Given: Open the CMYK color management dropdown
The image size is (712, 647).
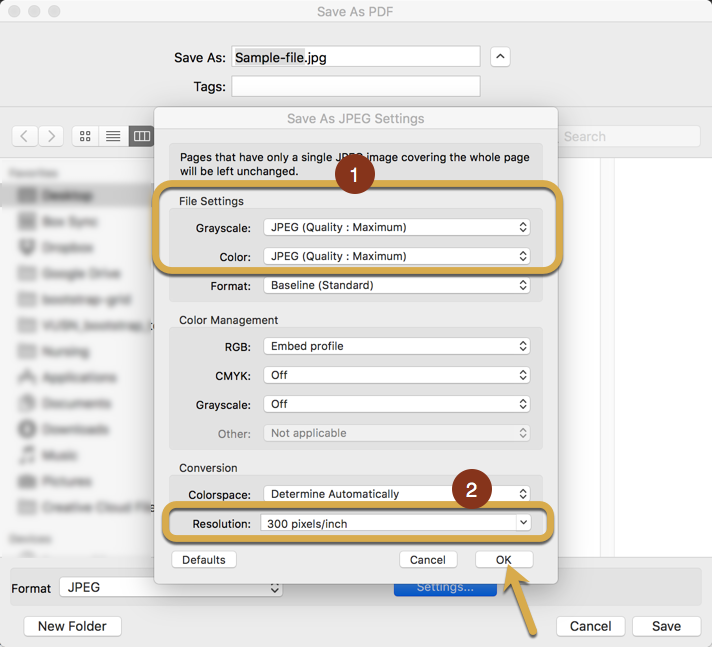Looking at the screenshot, I should point(396,375).
